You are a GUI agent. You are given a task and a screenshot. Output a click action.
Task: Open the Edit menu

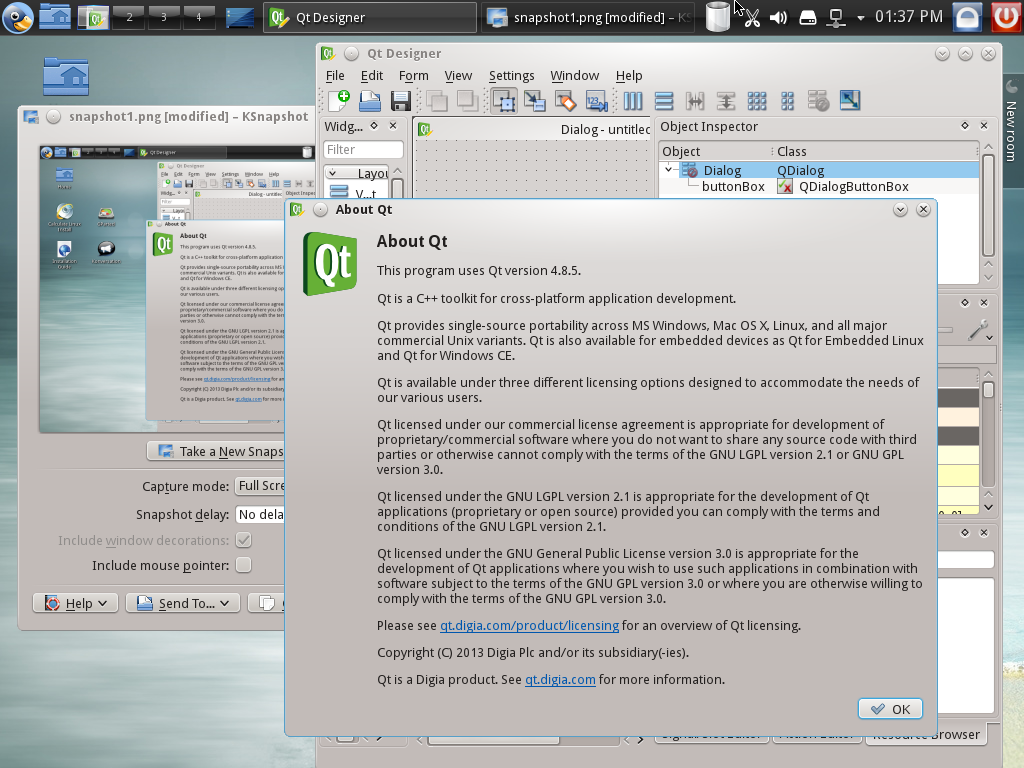point(372,76)
